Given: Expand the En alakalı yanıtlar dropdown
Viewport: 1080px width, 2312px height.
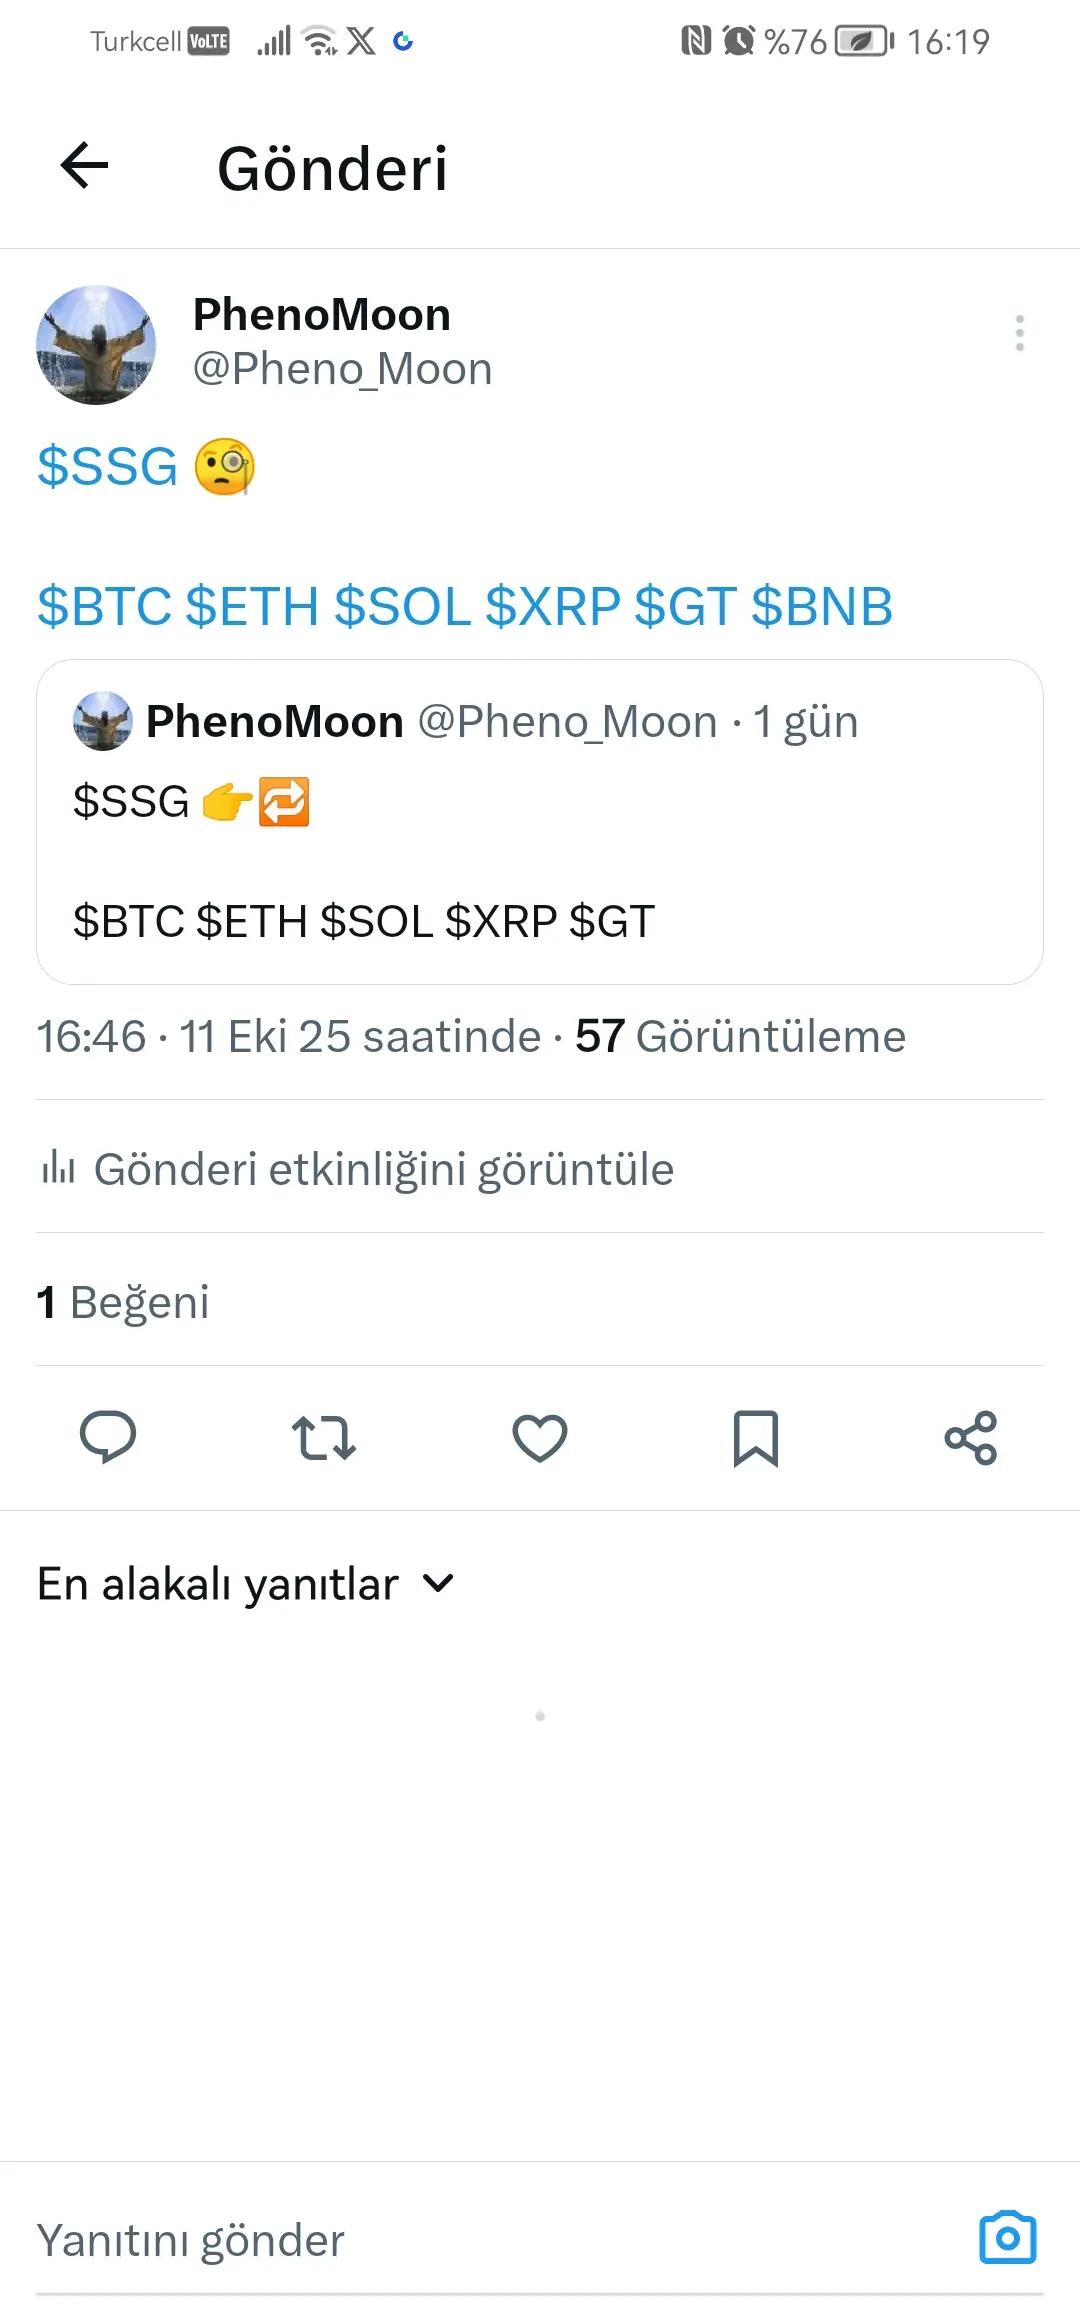Looking at the screenshot, I should pos(438,1584).
